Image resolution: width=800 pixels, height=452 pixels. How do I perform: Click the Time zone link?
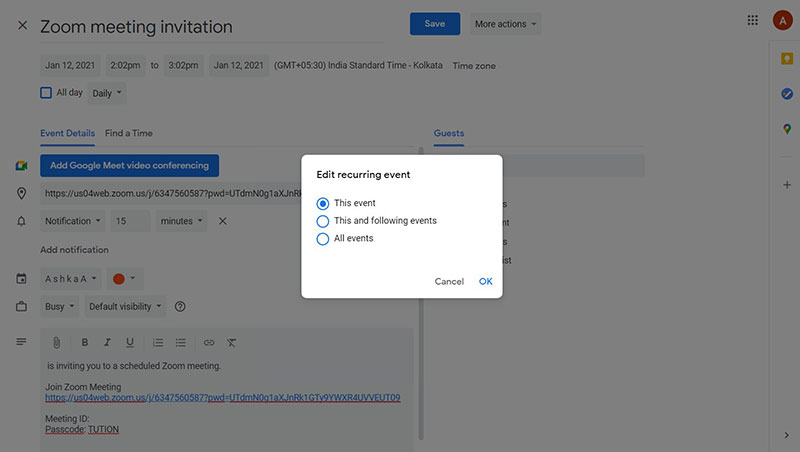point(474,66)
